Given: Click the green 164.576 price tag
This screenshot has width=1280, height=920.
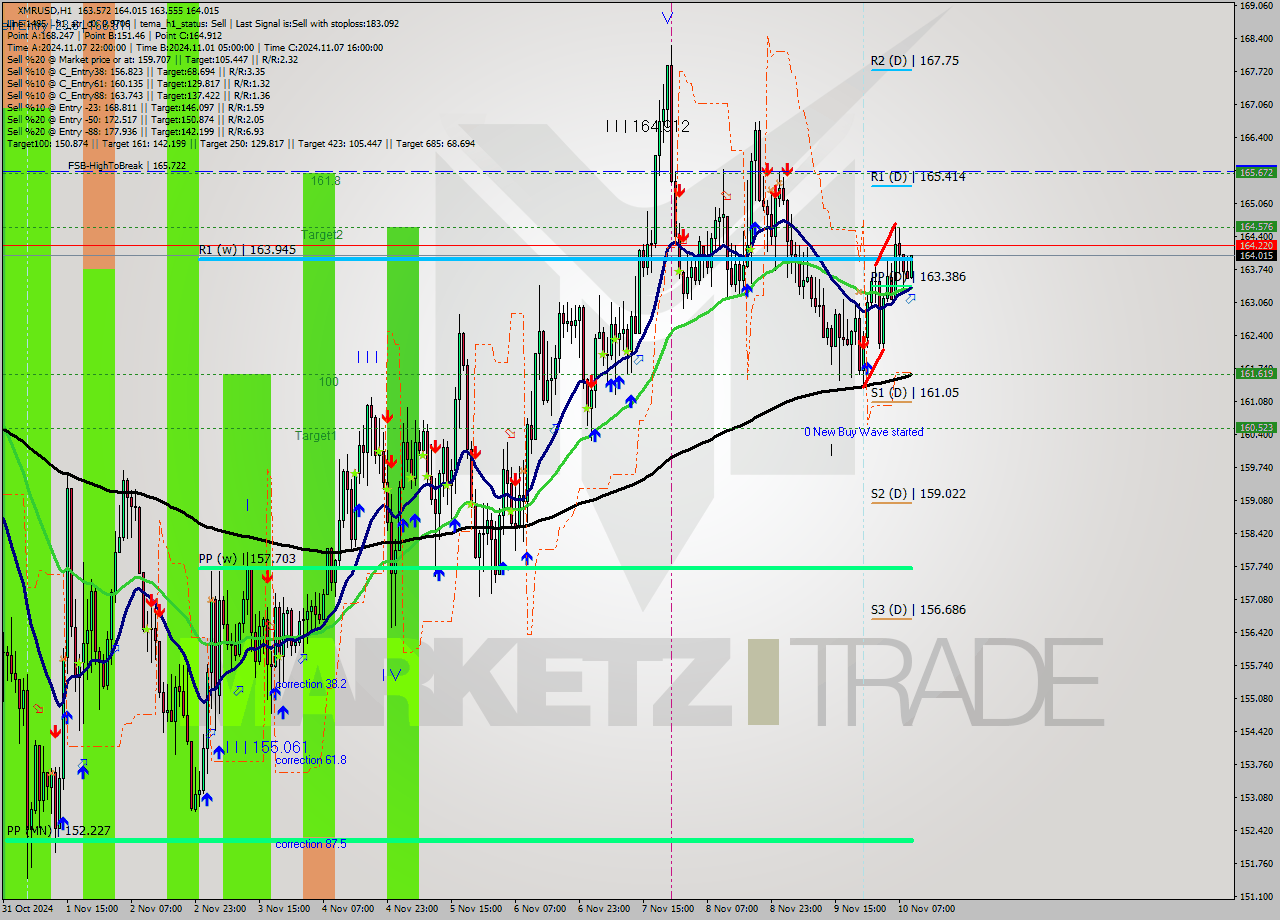Looking at the screenshot, I should [x=1256, y=227].
